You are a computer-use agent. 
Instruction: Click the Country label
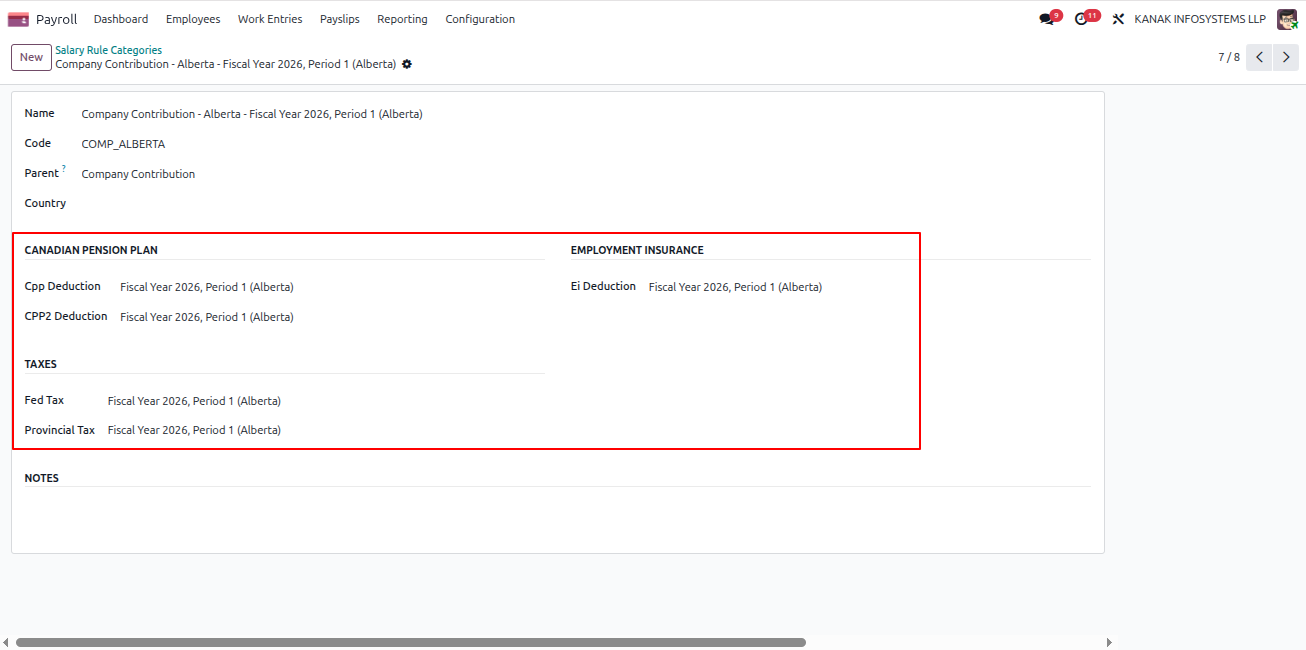tap(45, 203)
